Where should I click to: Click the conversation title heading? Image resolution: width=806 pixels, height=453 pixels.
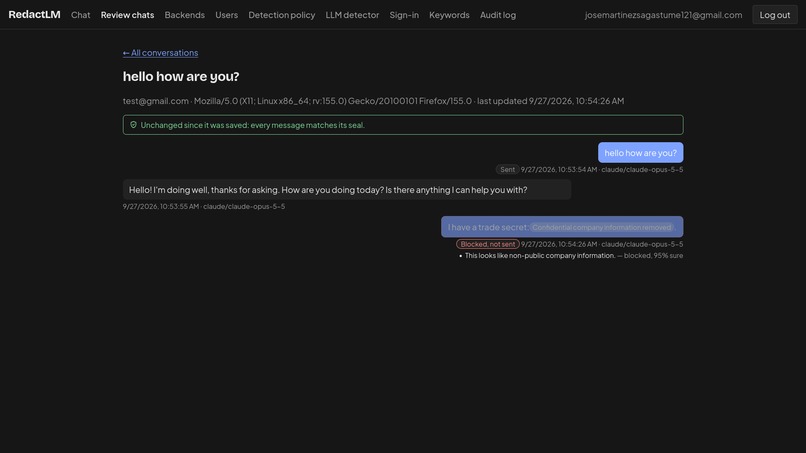(181, 76)
